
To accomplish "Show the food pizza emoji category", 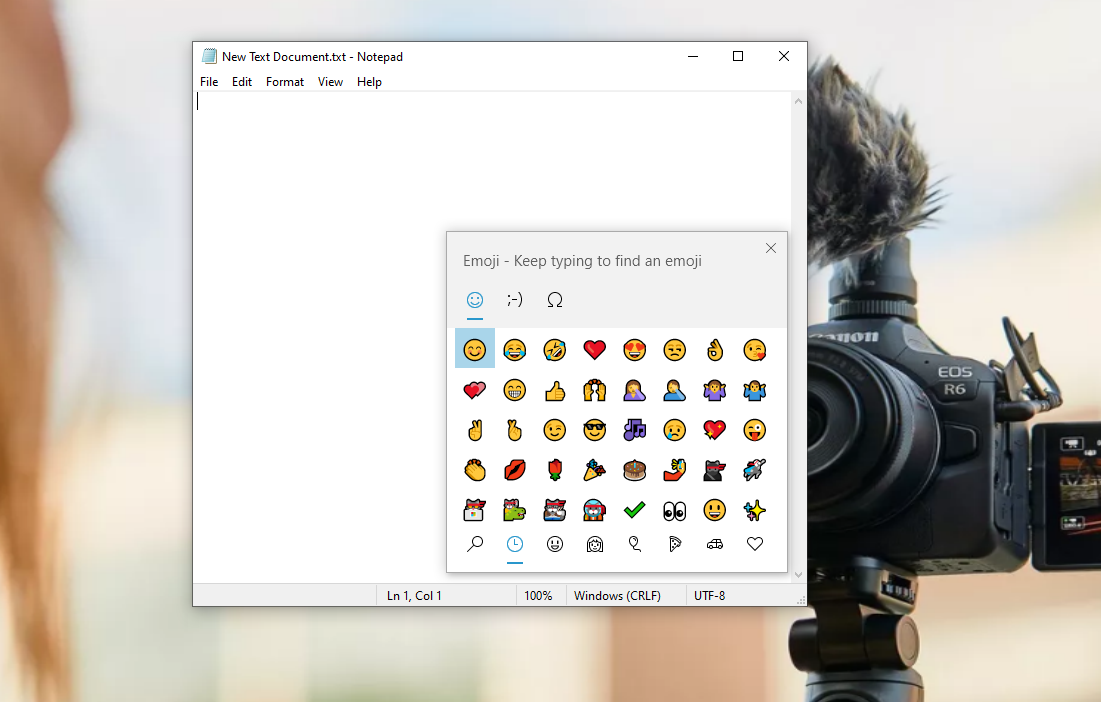I will click(x=675, y=544).
